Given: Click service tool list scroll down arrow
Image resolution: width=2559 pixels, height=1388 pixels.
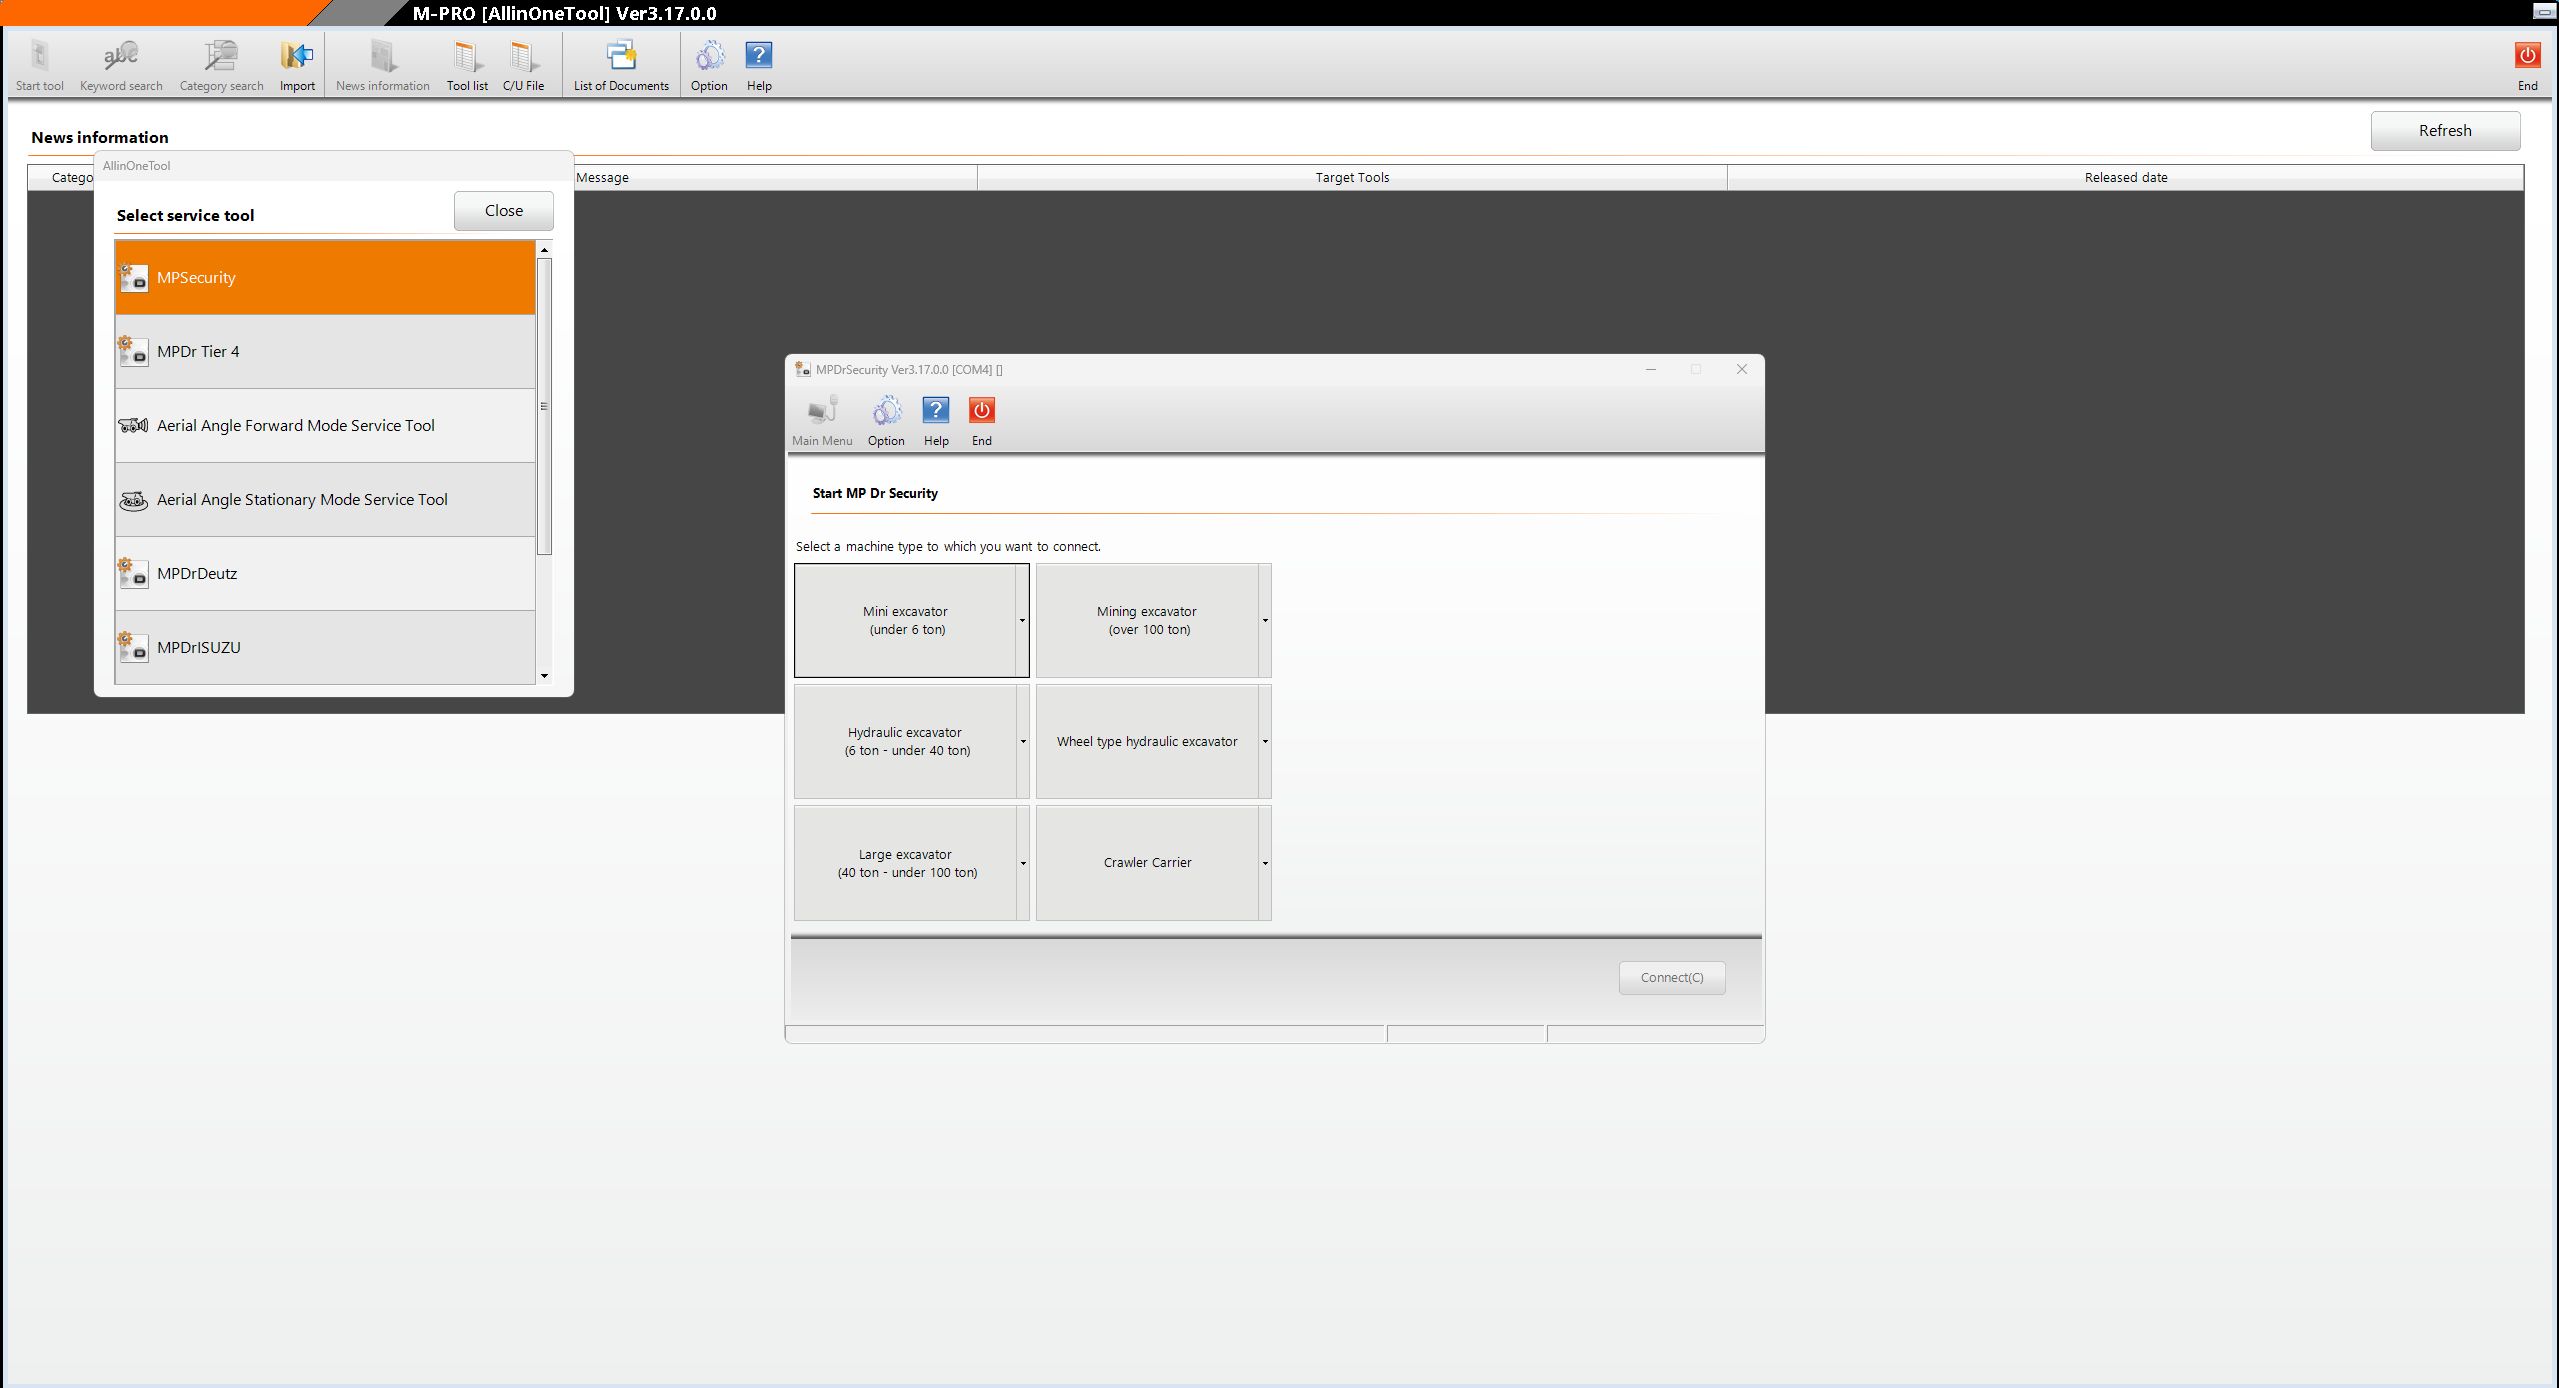Looking at the screenshot, I should [x=544, y=676].
